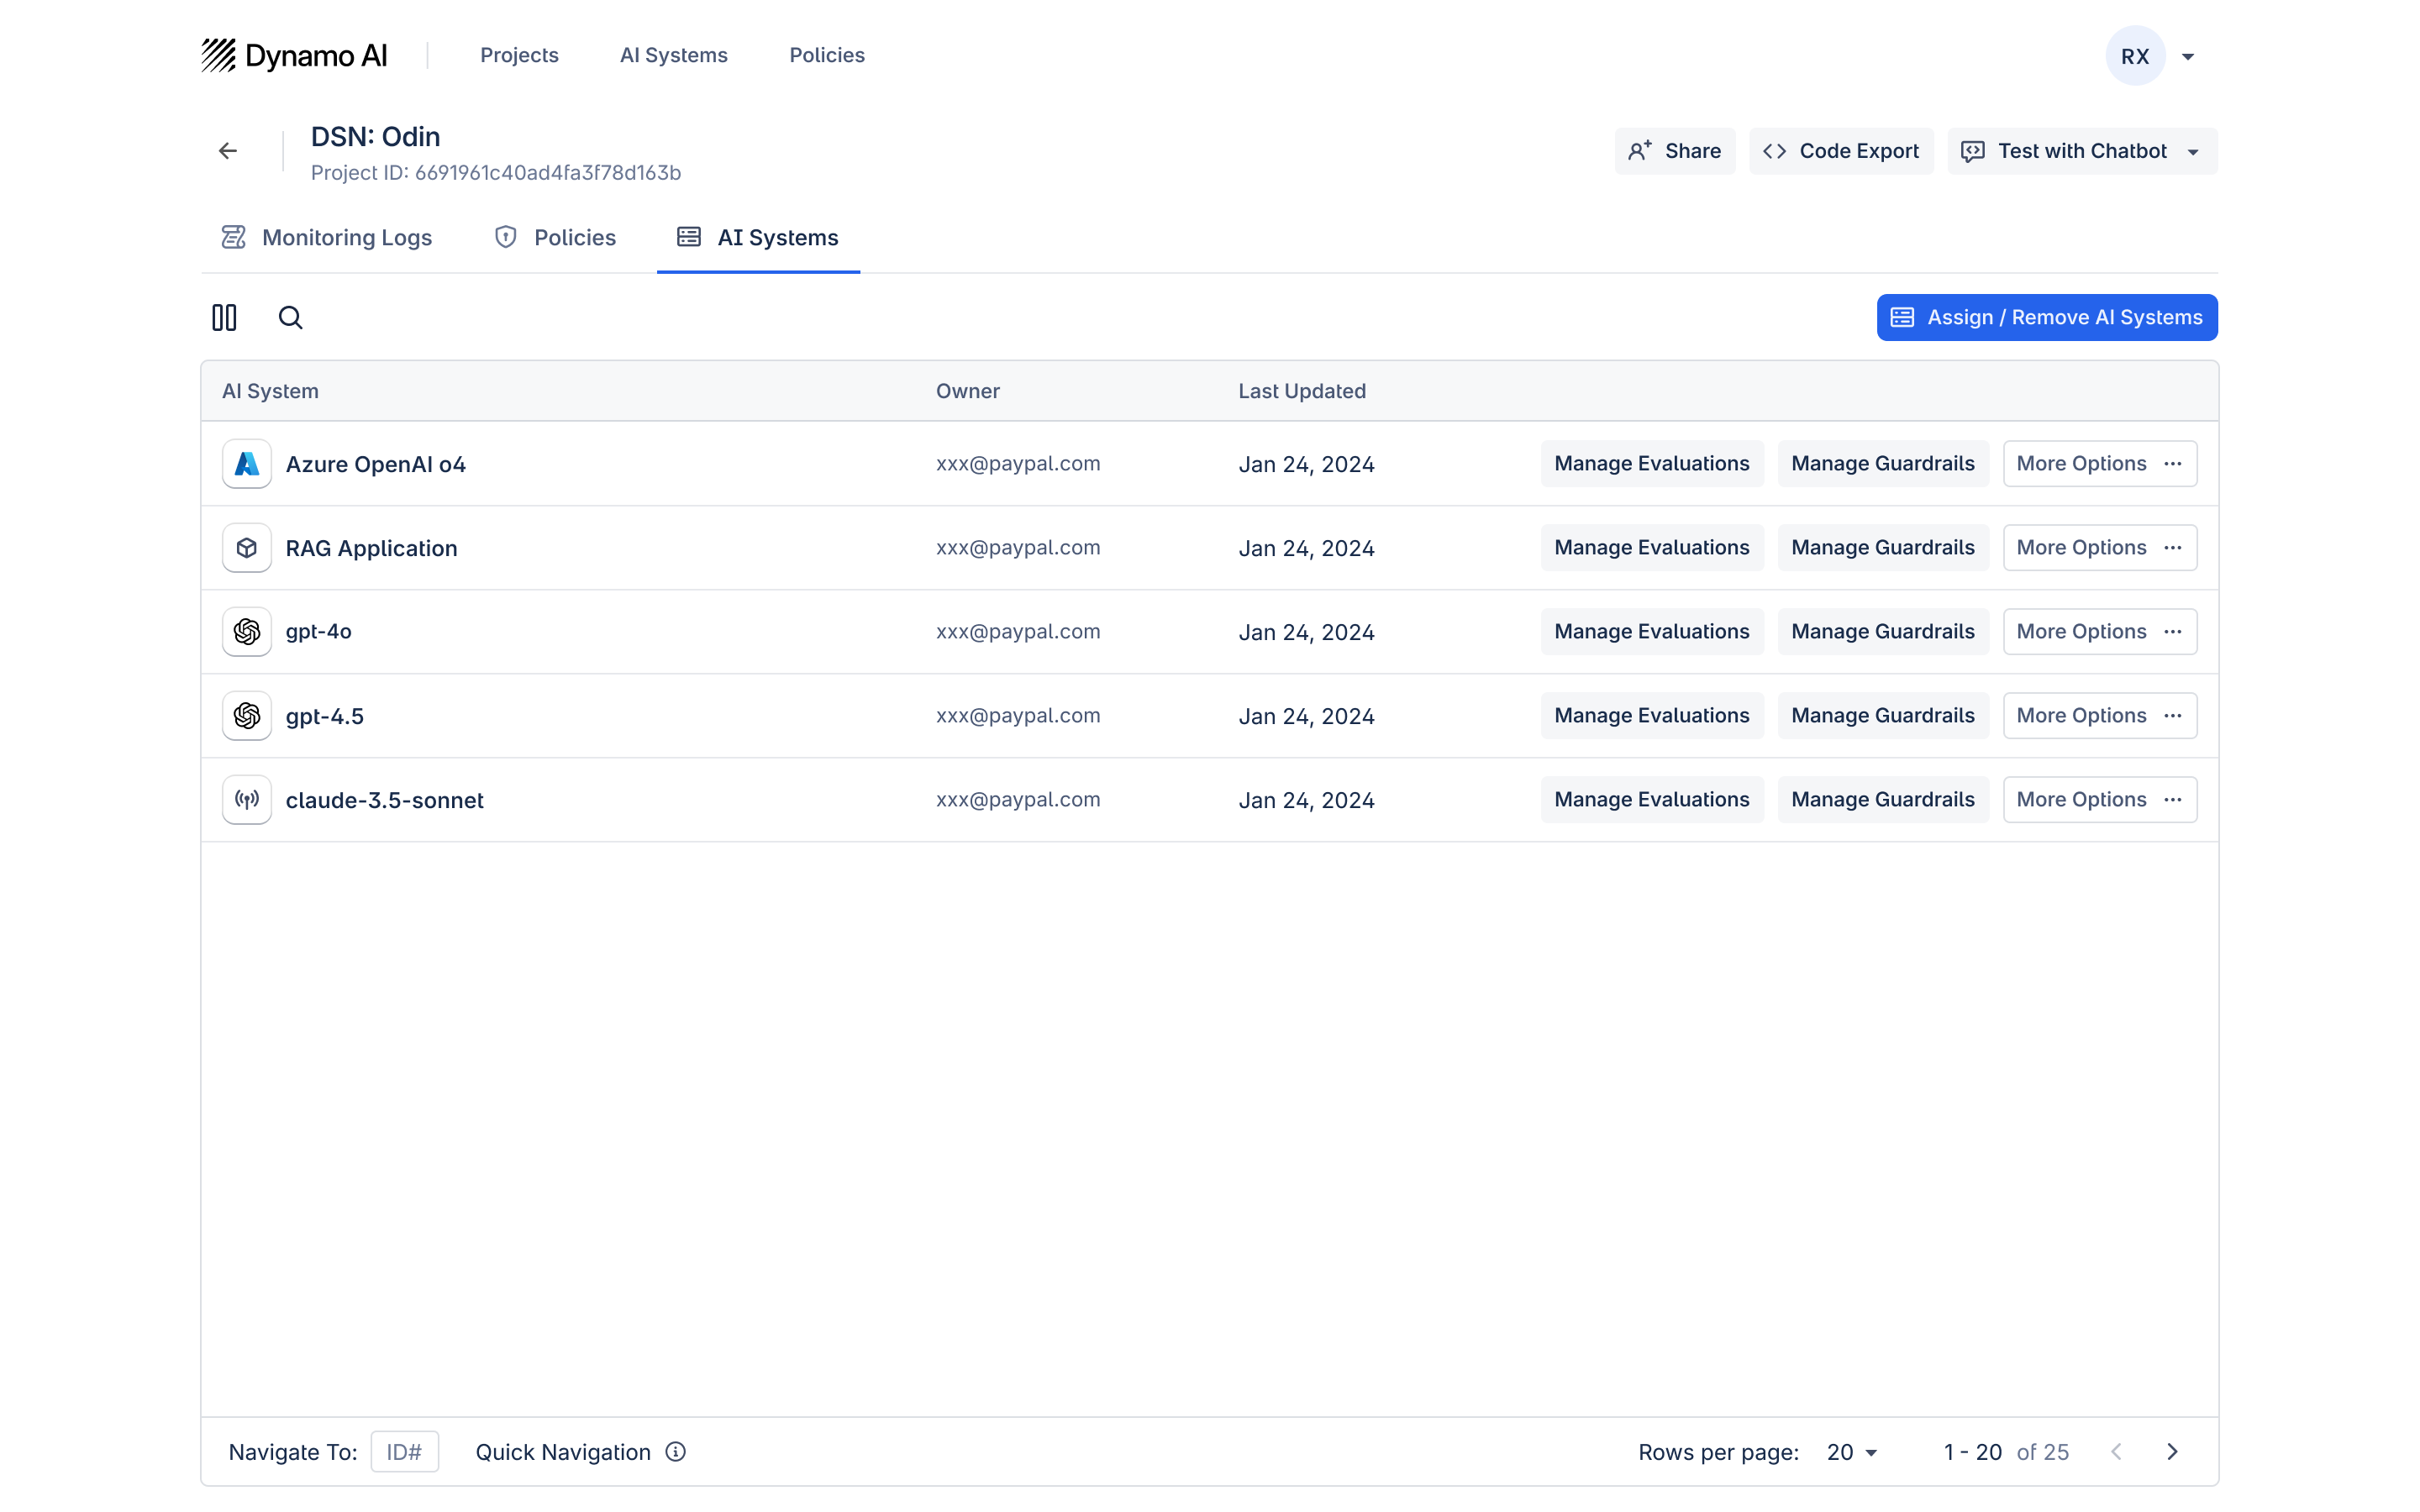Go to the previous page arrow

[x=2116, y=1452]
